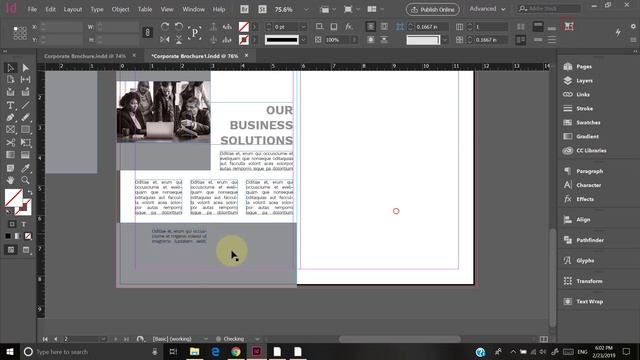Select the Note tool
Image resolution: width=640 pixels, height=360 pixels.
[11, 168]
